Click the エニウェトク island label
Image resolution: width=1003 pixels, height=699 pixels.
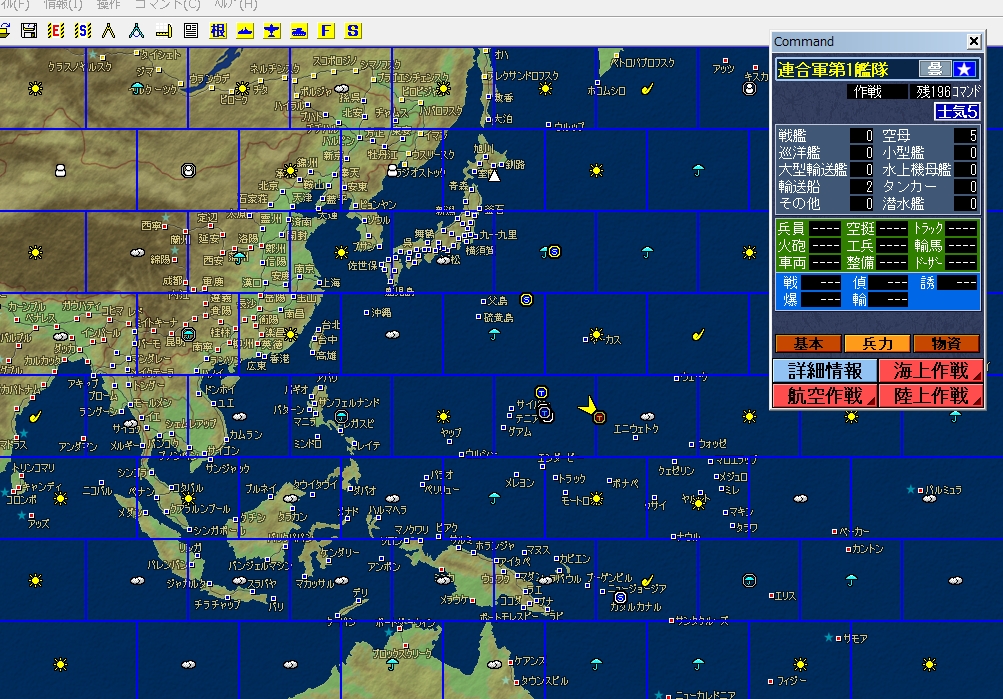636,429
